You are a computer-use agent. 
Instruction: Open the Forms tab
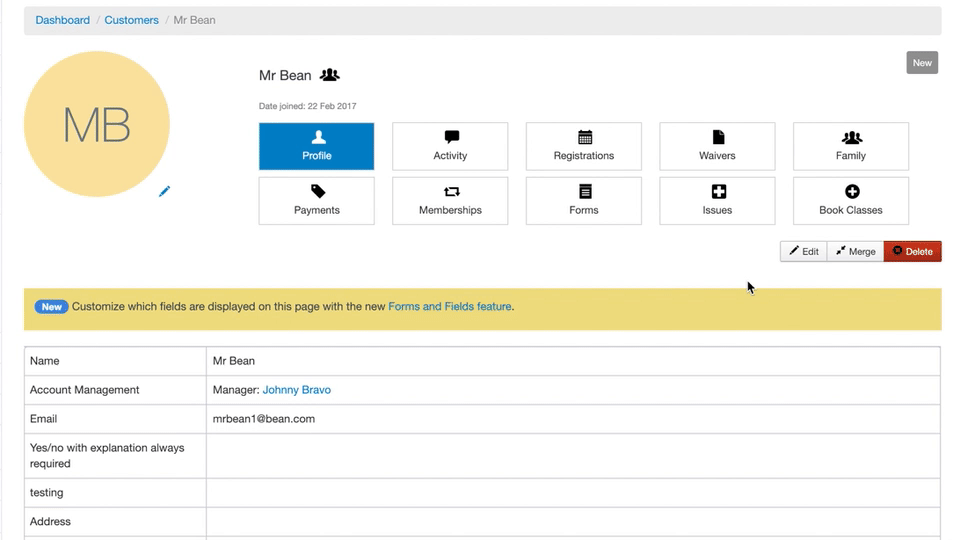[584, 201]
